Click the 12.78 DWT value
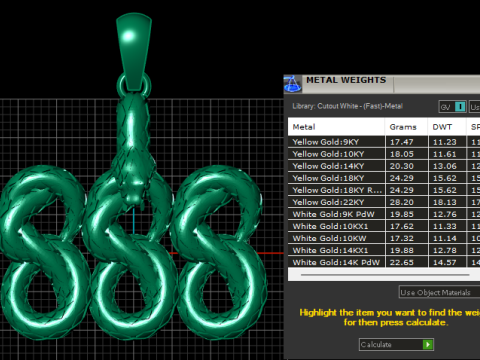 click(x=445, y=250)
